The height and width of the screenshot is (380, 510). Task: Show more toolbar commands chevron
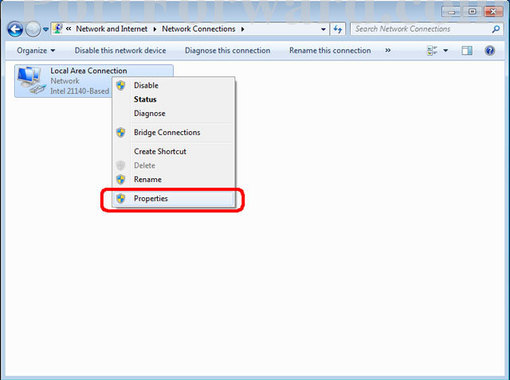[x=388, y=50]
